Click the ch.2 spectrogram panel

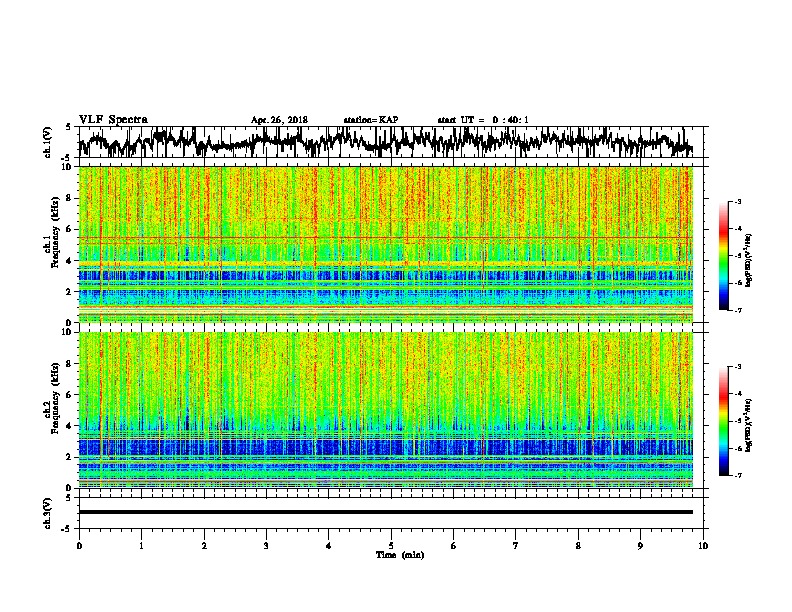[x=386, y=410]
